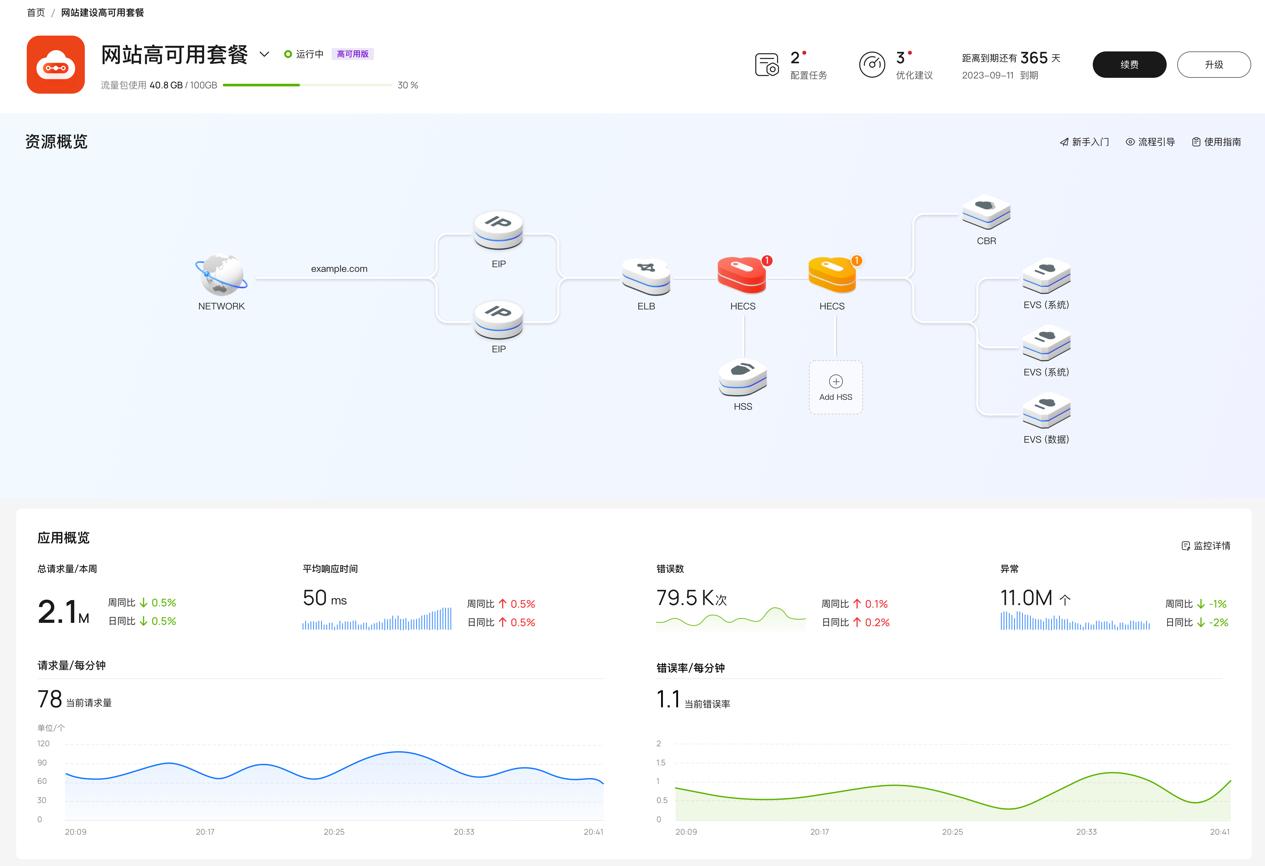Image resolution: width=1265 pixels, height=866 pixels.
Task: Expand the 网站高可用套餐 title dropdown
Action: [264, 55]
